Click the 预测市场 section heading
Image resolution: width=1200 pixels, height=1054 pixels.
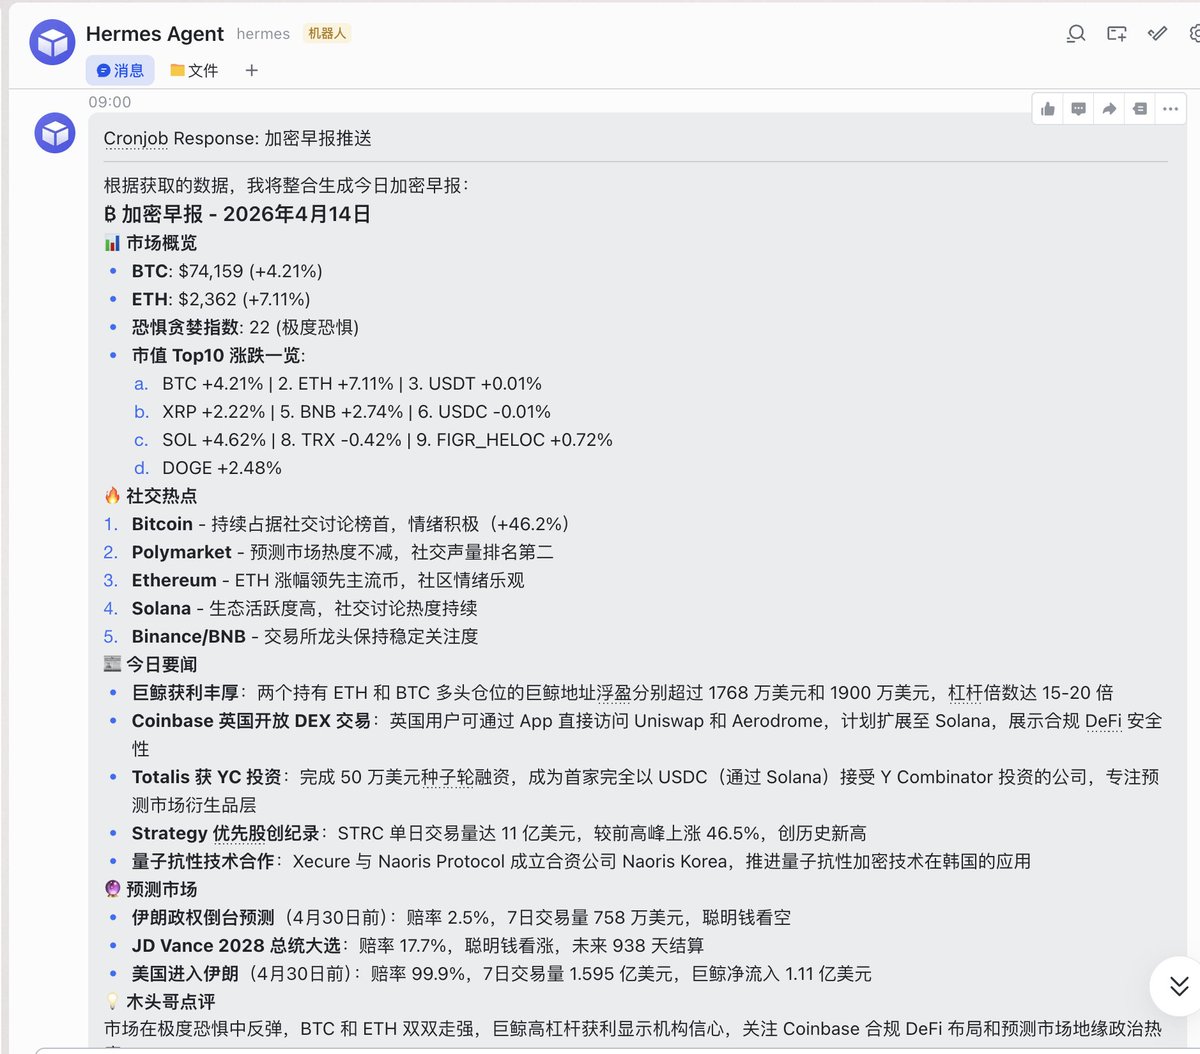point(151,889)
